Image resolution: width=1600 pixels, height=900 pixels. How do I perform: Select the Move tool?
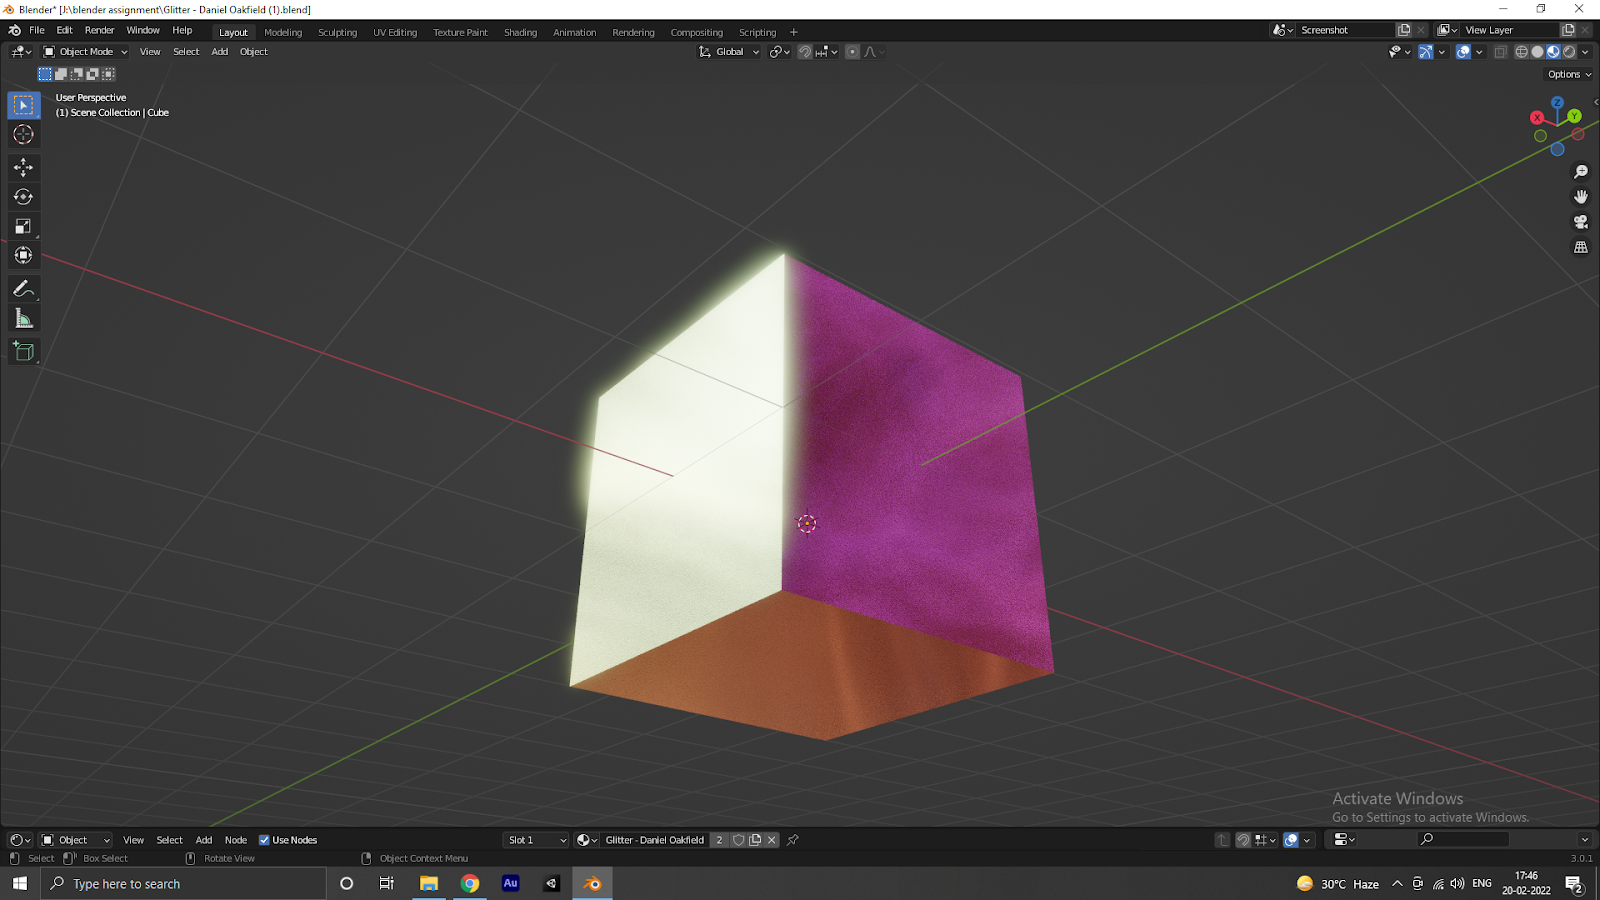pos(23,167)
